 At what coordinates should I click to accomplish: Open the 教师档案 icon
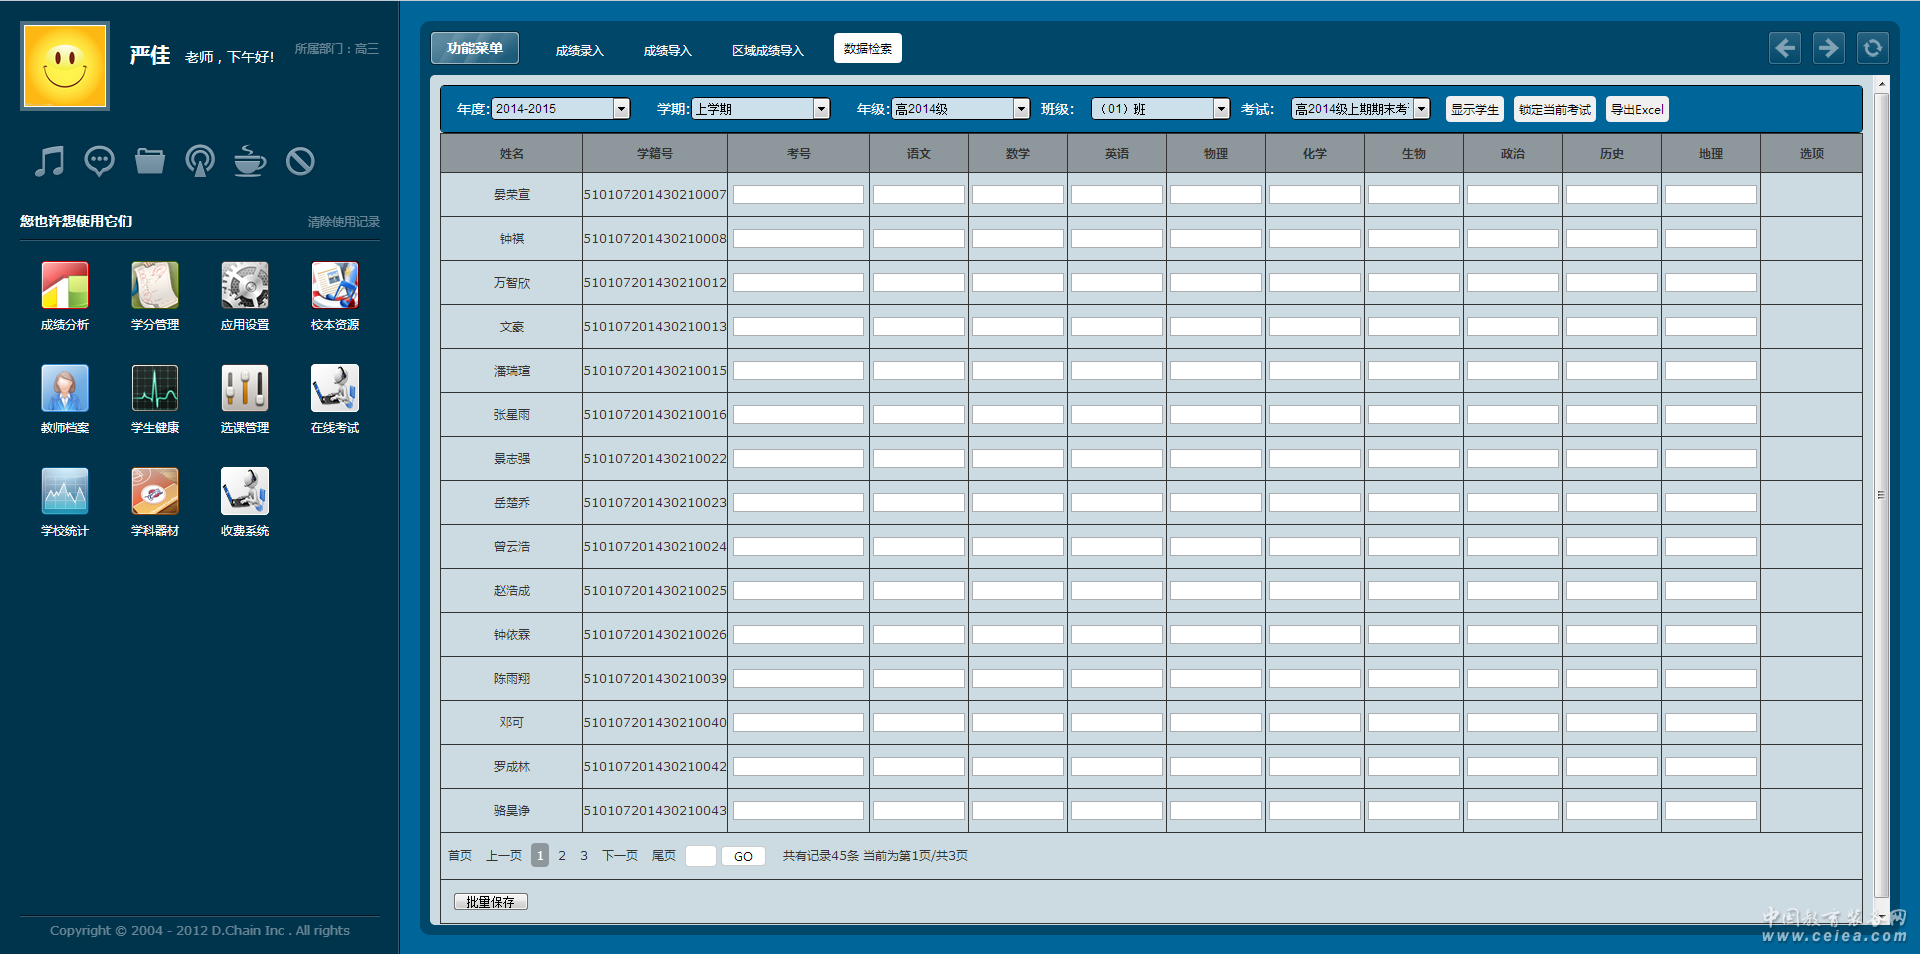click(65, 389)
